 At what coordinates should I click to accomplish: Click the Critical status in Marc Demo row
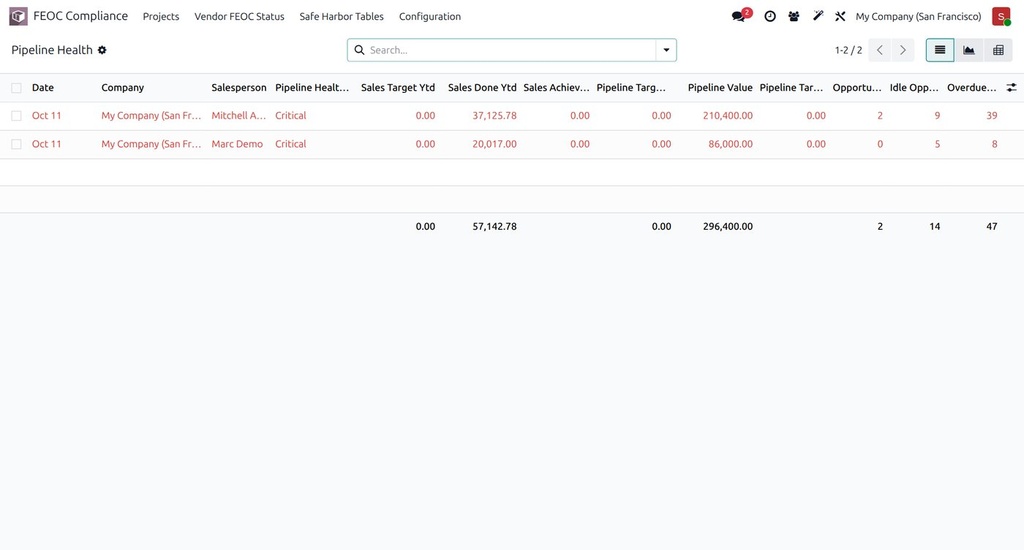point(291,144)
